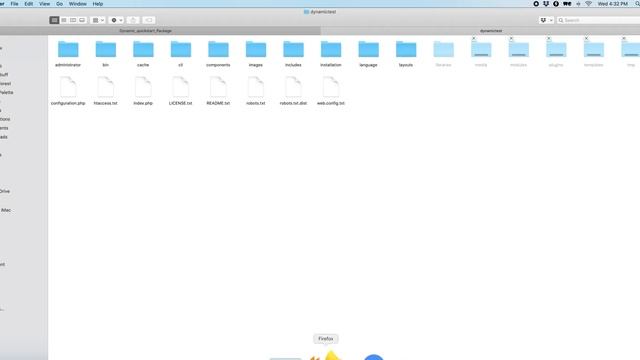Viewport: 640px width, 360px height.
Task: Open the bin folder
Action: [x=106, y=49]
